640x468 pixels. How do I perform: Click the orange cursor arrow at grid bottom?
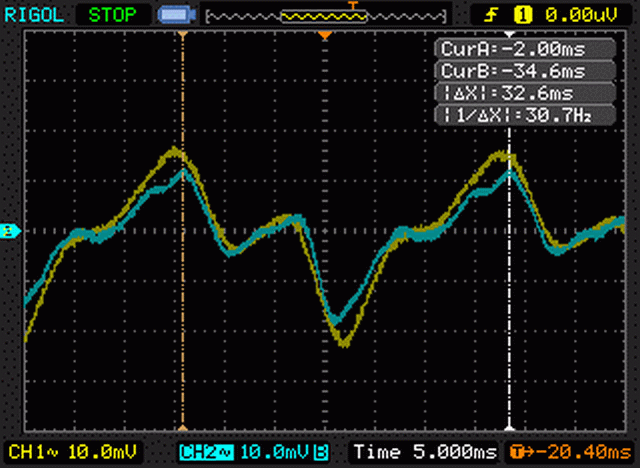[x=183, y=428]
